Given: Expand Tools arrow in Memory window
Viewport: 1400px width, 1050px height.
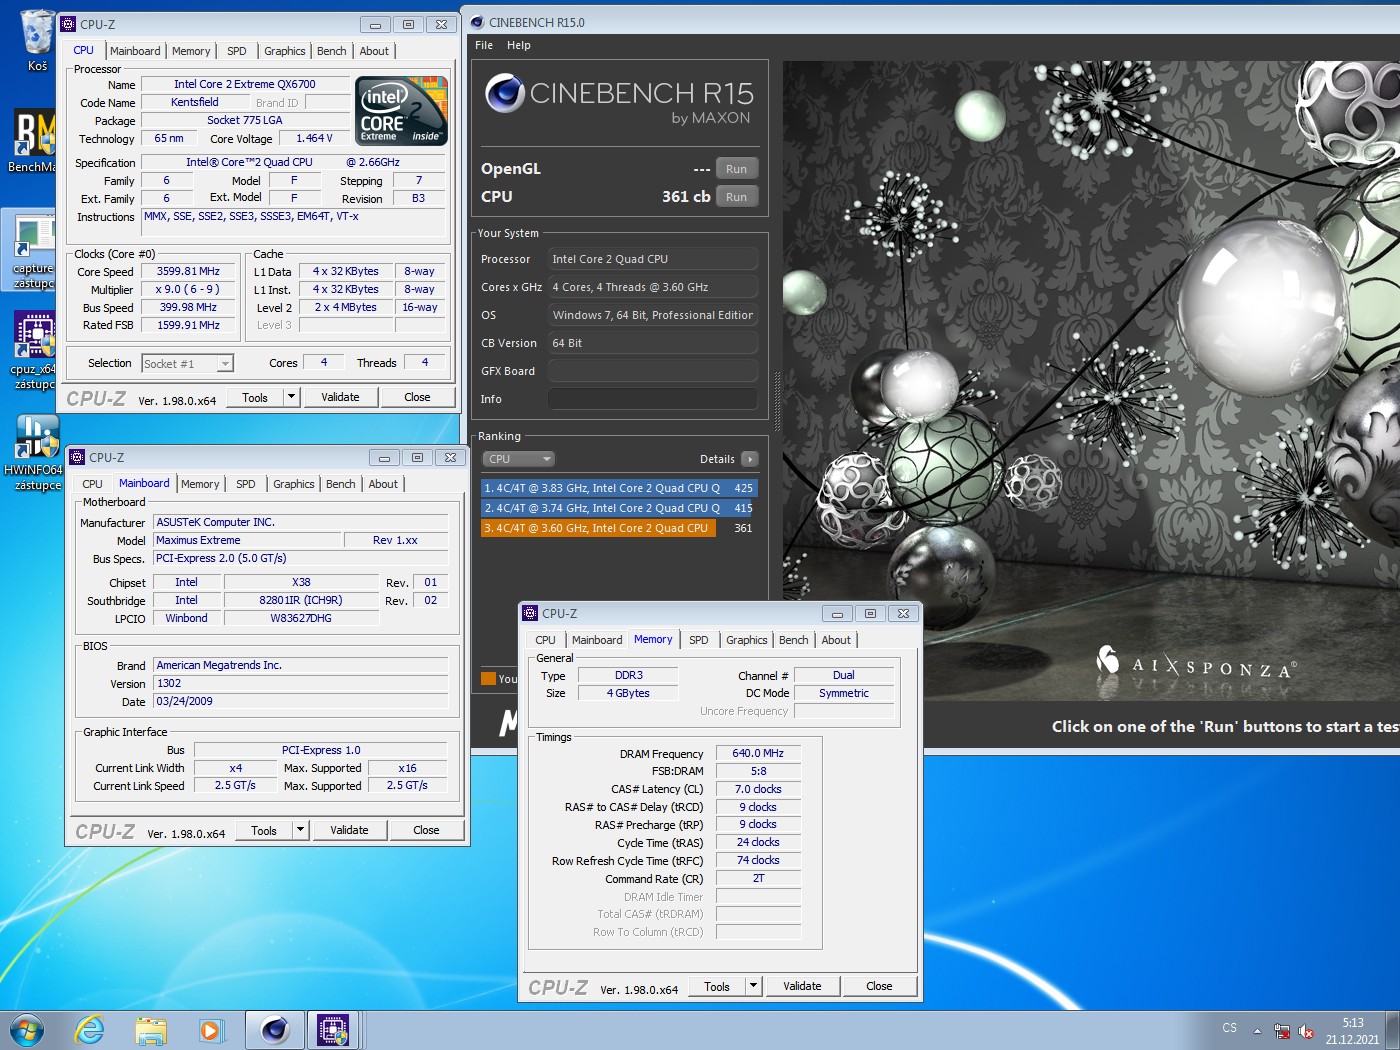Looking at the screenshot, I should pyautogui.click(x=753, y=986).
